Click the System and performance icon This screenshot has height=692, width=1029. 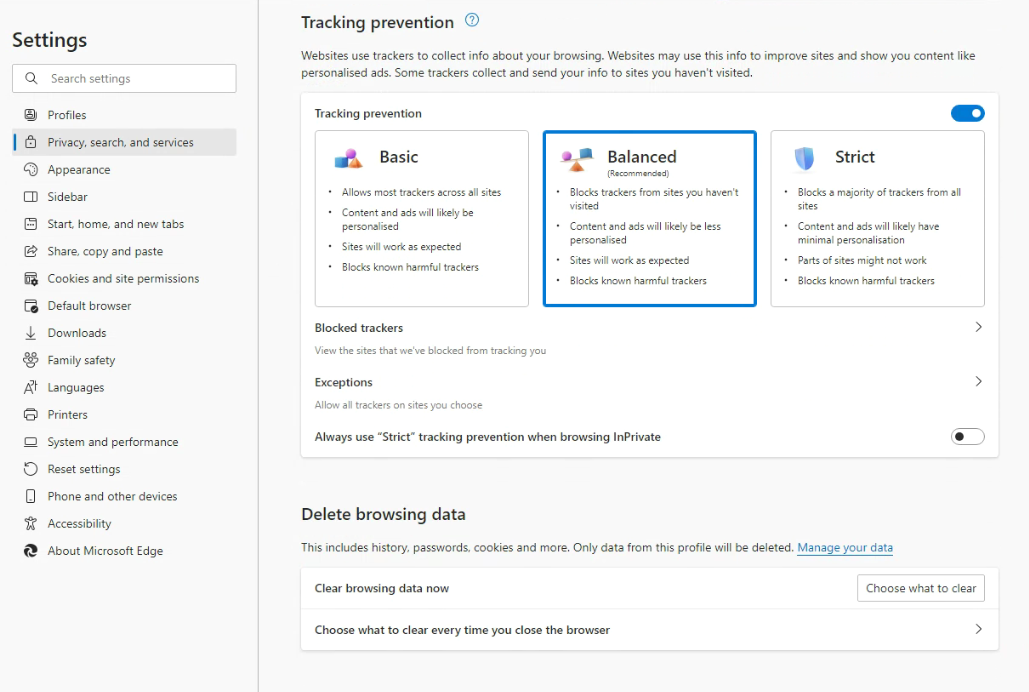pyautogui.click(x=33, y=441)
